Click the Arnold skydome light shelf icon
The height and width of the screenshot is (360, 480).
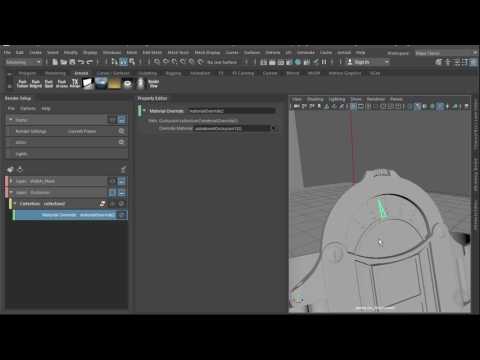(101, 83)
